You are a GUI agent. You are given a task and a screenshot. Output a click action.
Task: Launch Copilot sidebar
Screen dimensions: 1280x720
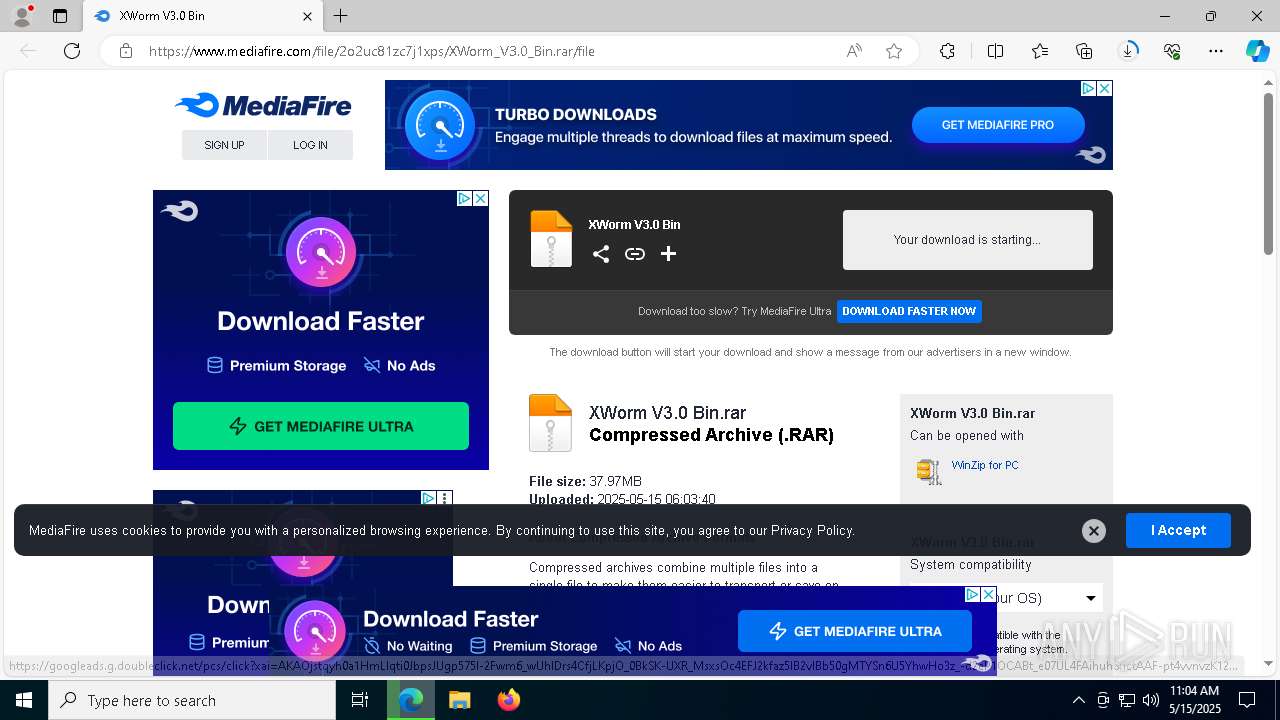[1257, 51]
